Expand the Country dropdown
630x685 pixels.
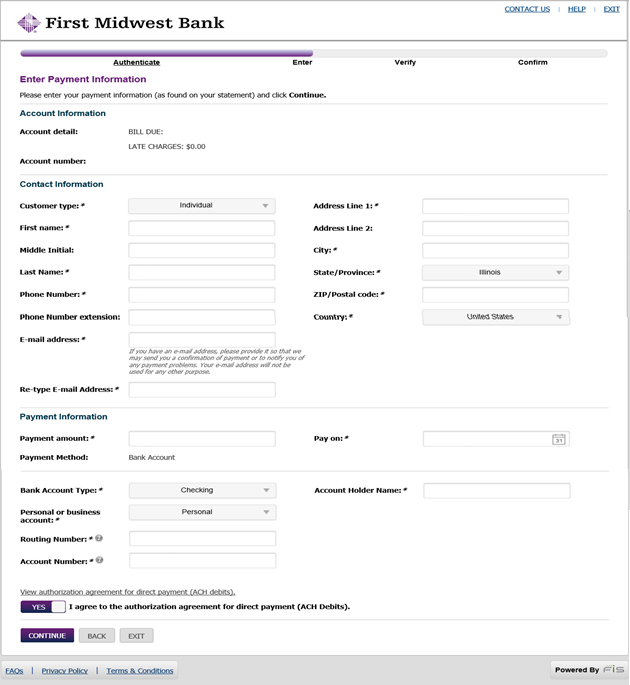tap(495, 317)
